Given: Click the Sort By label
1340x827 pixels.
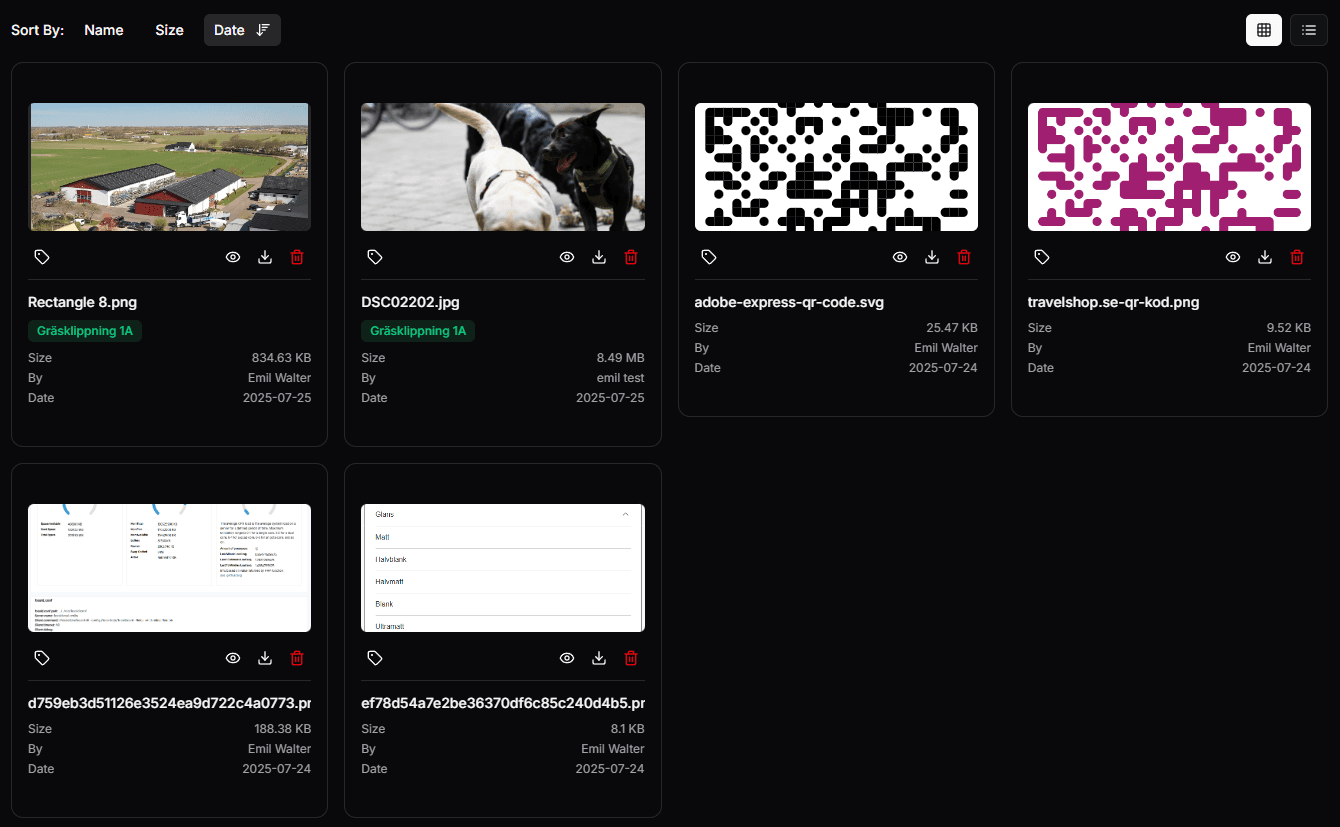Looking at the screenshot, I should pos(37,30).
